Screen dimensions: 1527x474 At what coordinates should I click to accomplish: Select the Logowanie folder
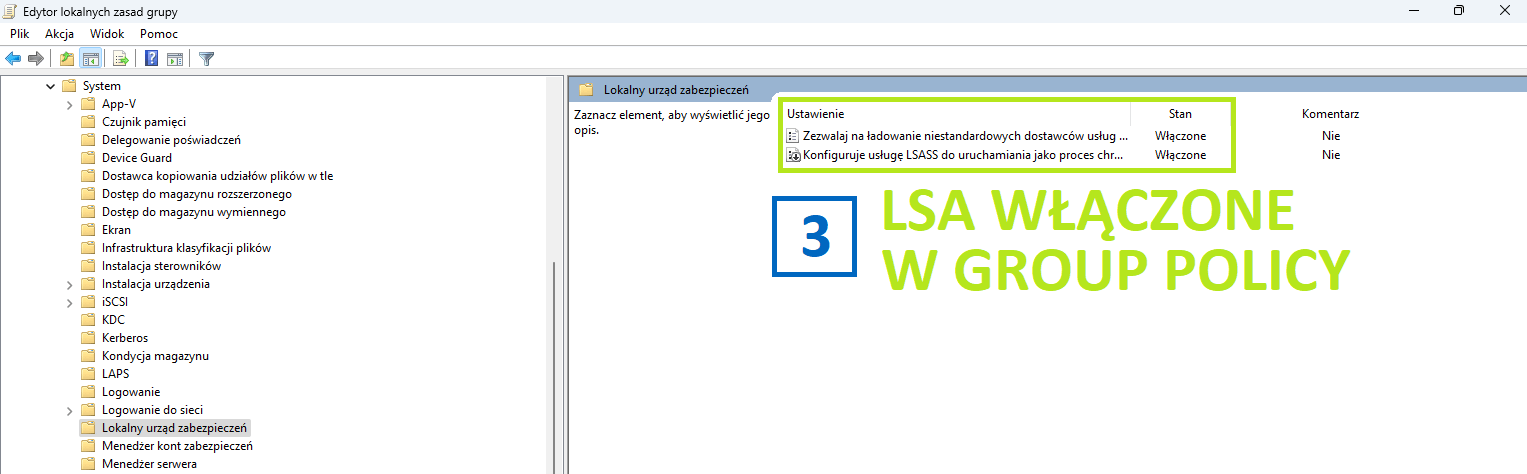click(x=131, y=392)
